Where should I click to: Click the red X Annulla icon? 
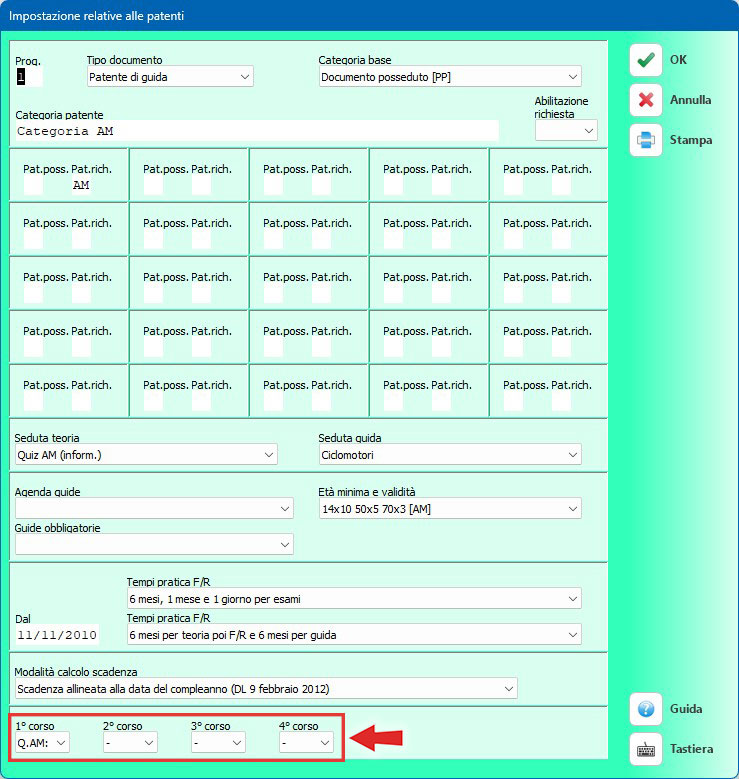[646, 100]
